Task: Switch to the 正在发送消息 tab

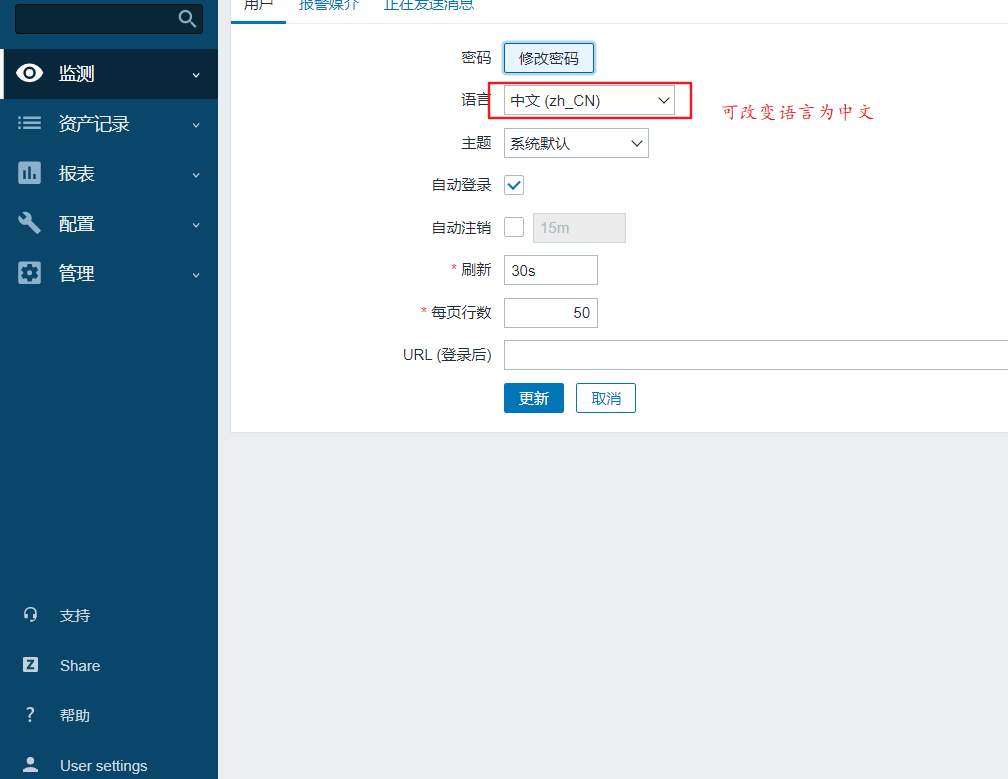Action: [429, 5]
